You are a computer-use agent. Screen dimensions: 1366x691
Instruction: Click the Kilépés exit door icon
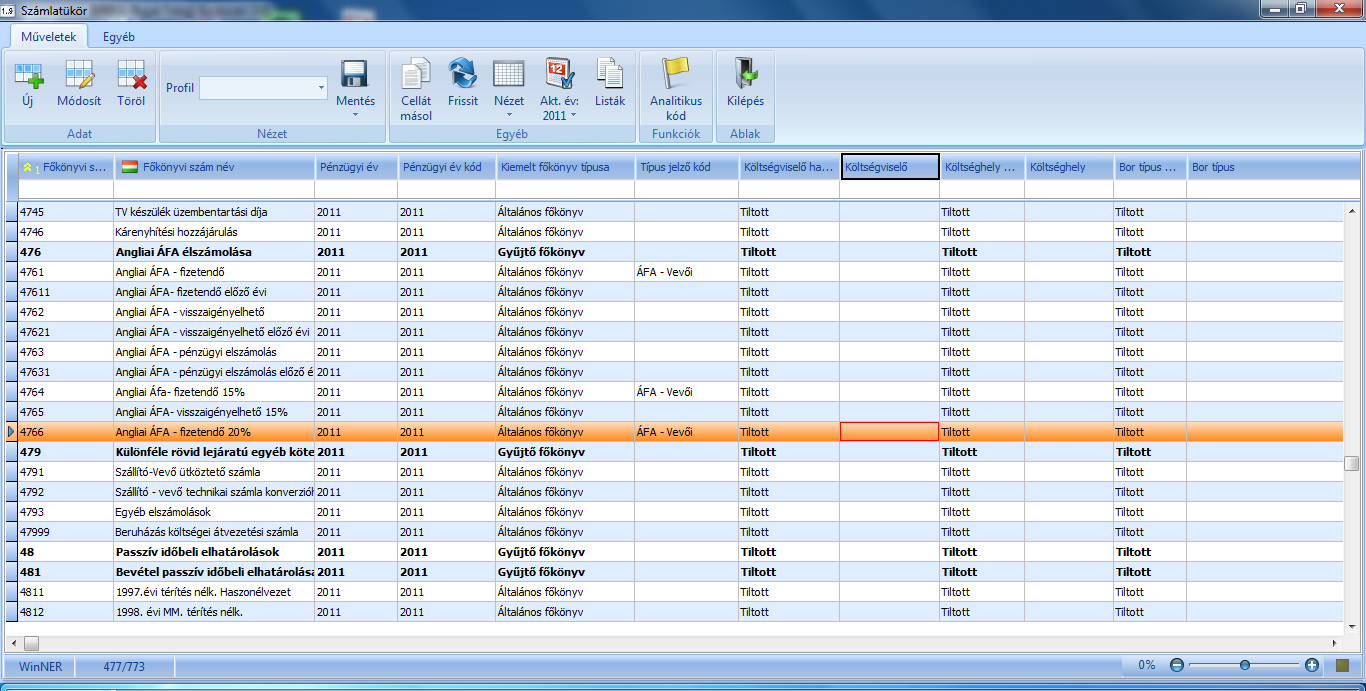click(745, 74)
